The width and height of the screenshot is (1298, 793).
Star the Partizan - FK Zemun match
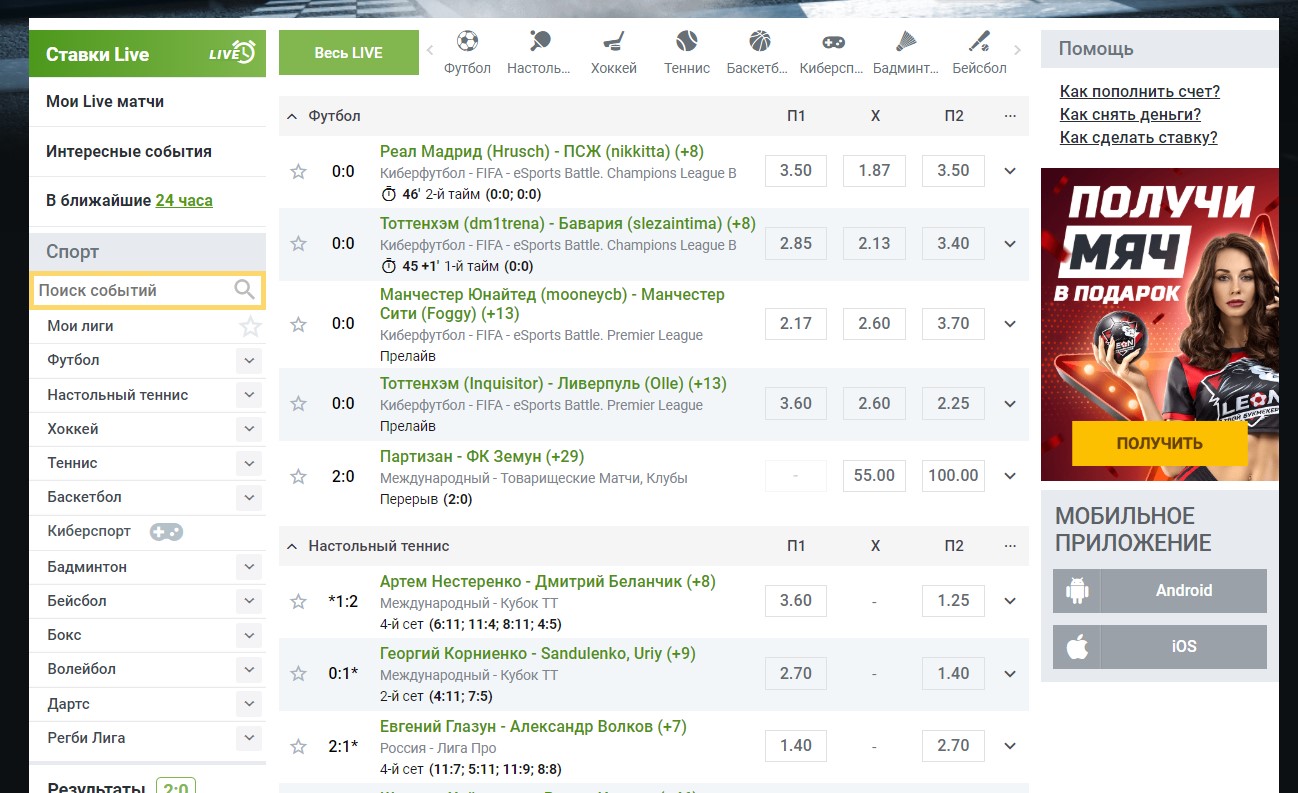click(x=298, y=477)
